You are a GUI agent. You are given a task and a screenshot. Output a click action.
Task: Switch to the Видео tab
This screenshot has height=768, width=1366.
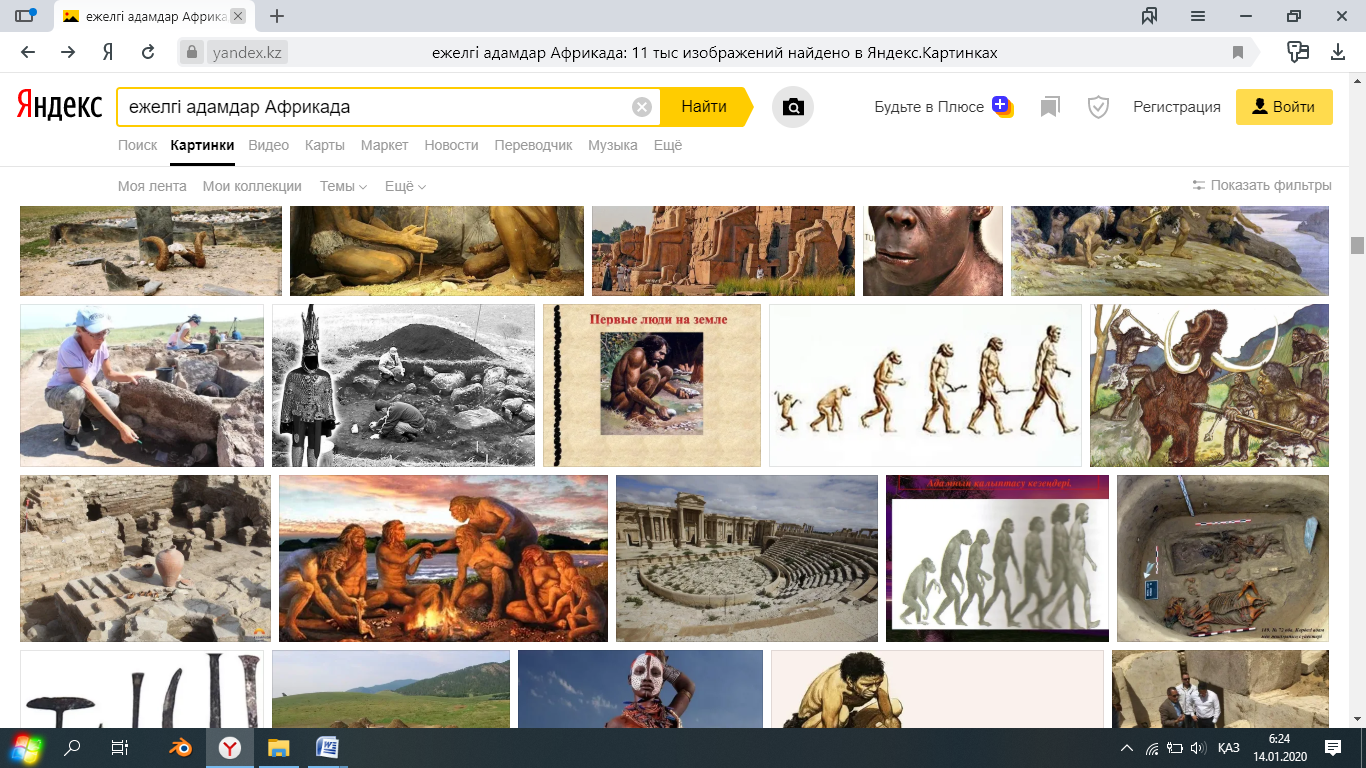[268, 145]
